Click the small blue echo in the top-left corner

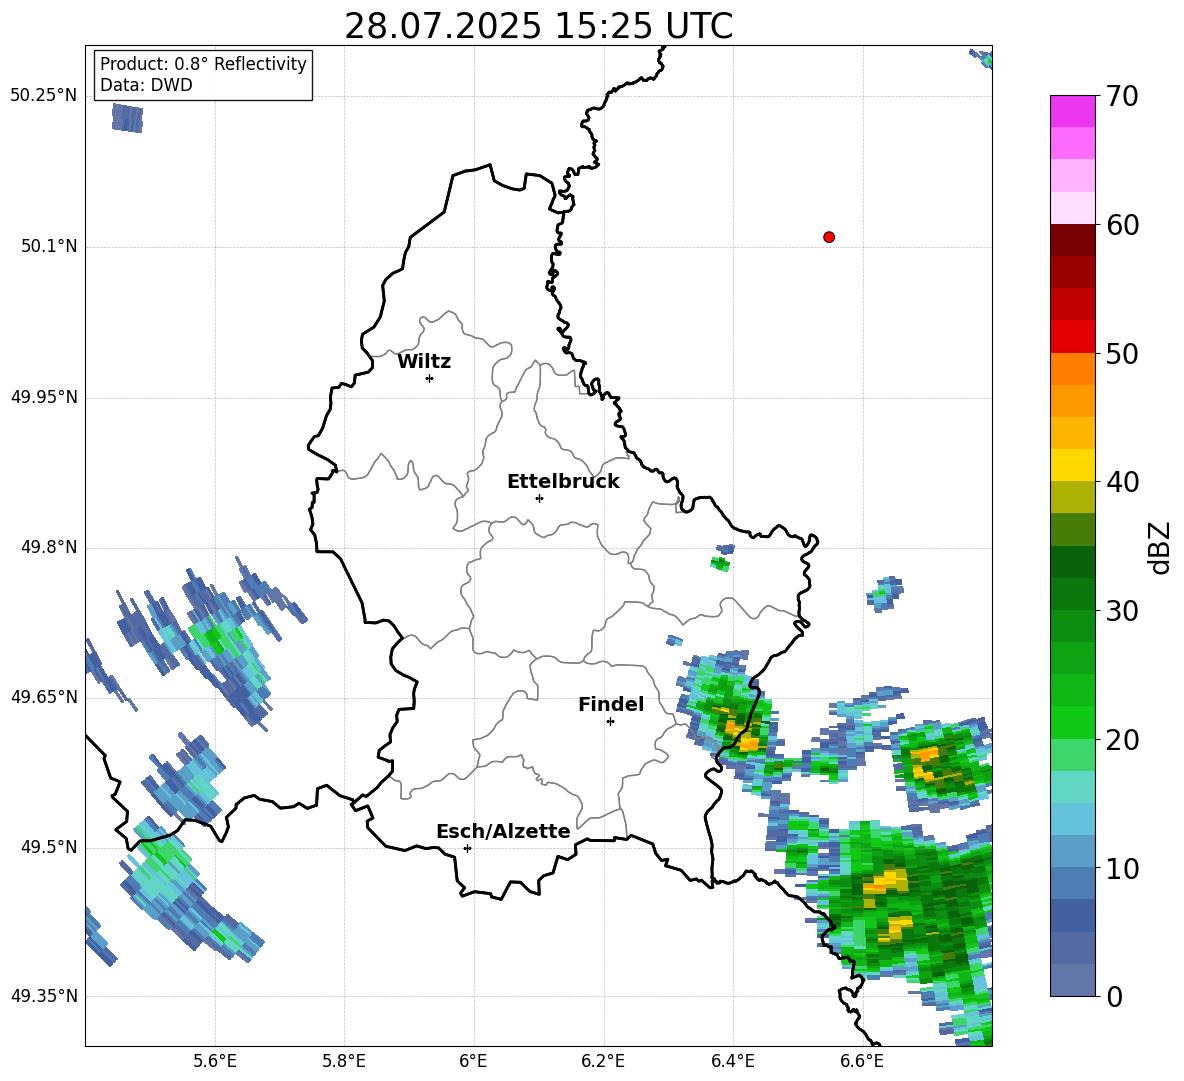coord(127,118)
